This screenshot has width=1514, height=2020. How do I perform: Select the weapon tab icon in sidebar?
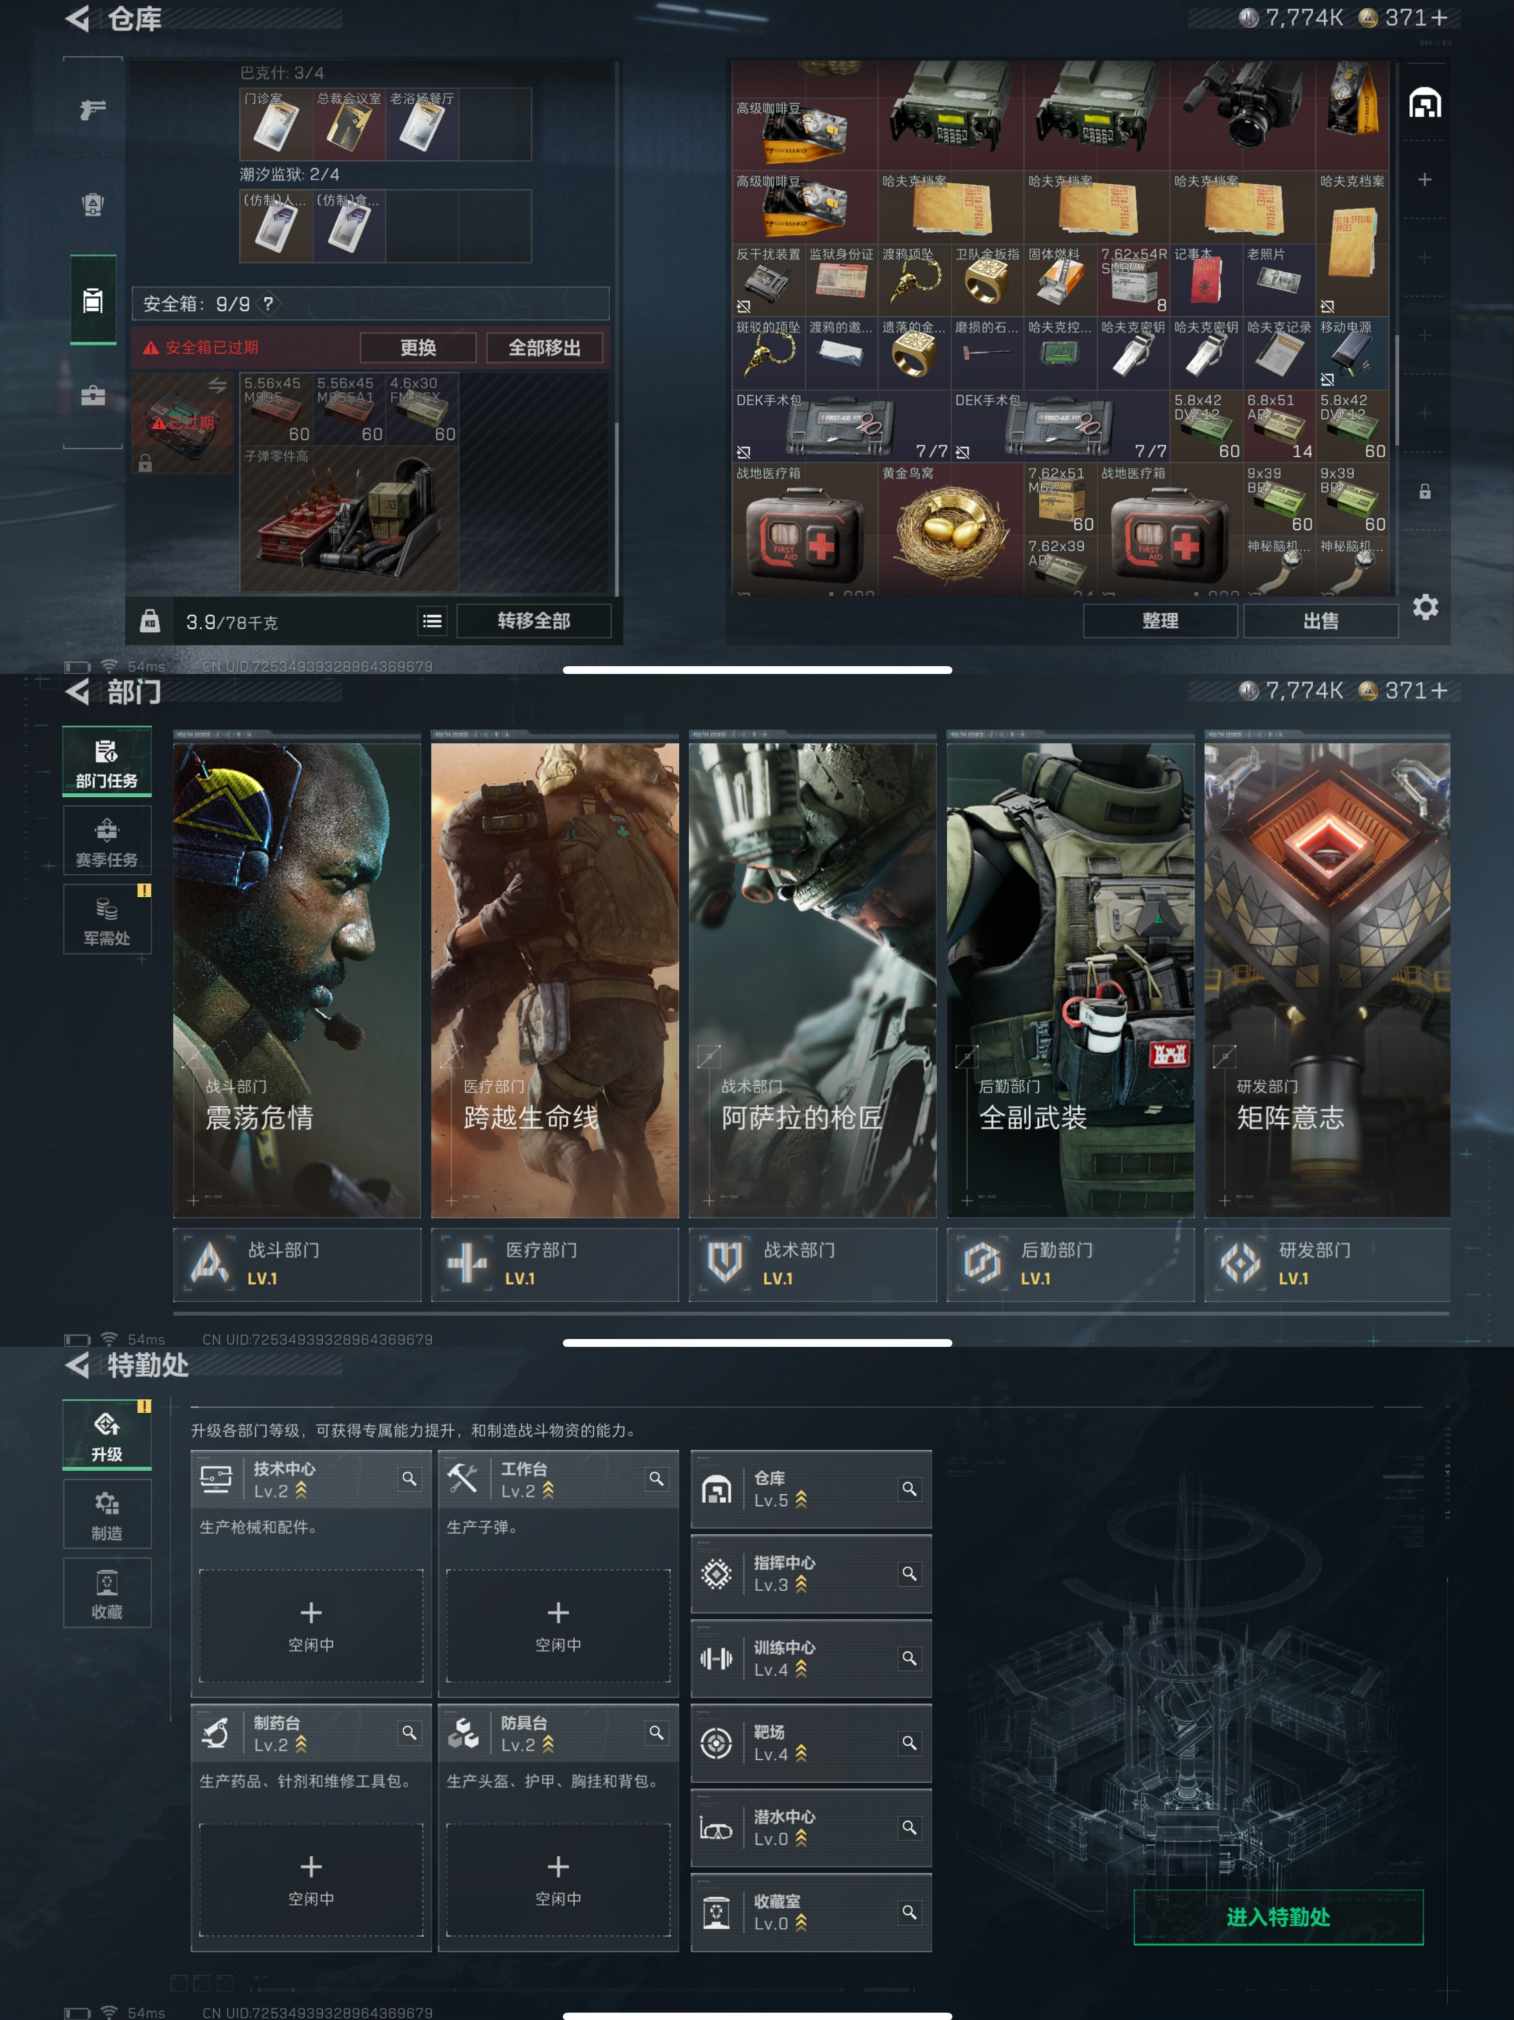tap(93, 109)
